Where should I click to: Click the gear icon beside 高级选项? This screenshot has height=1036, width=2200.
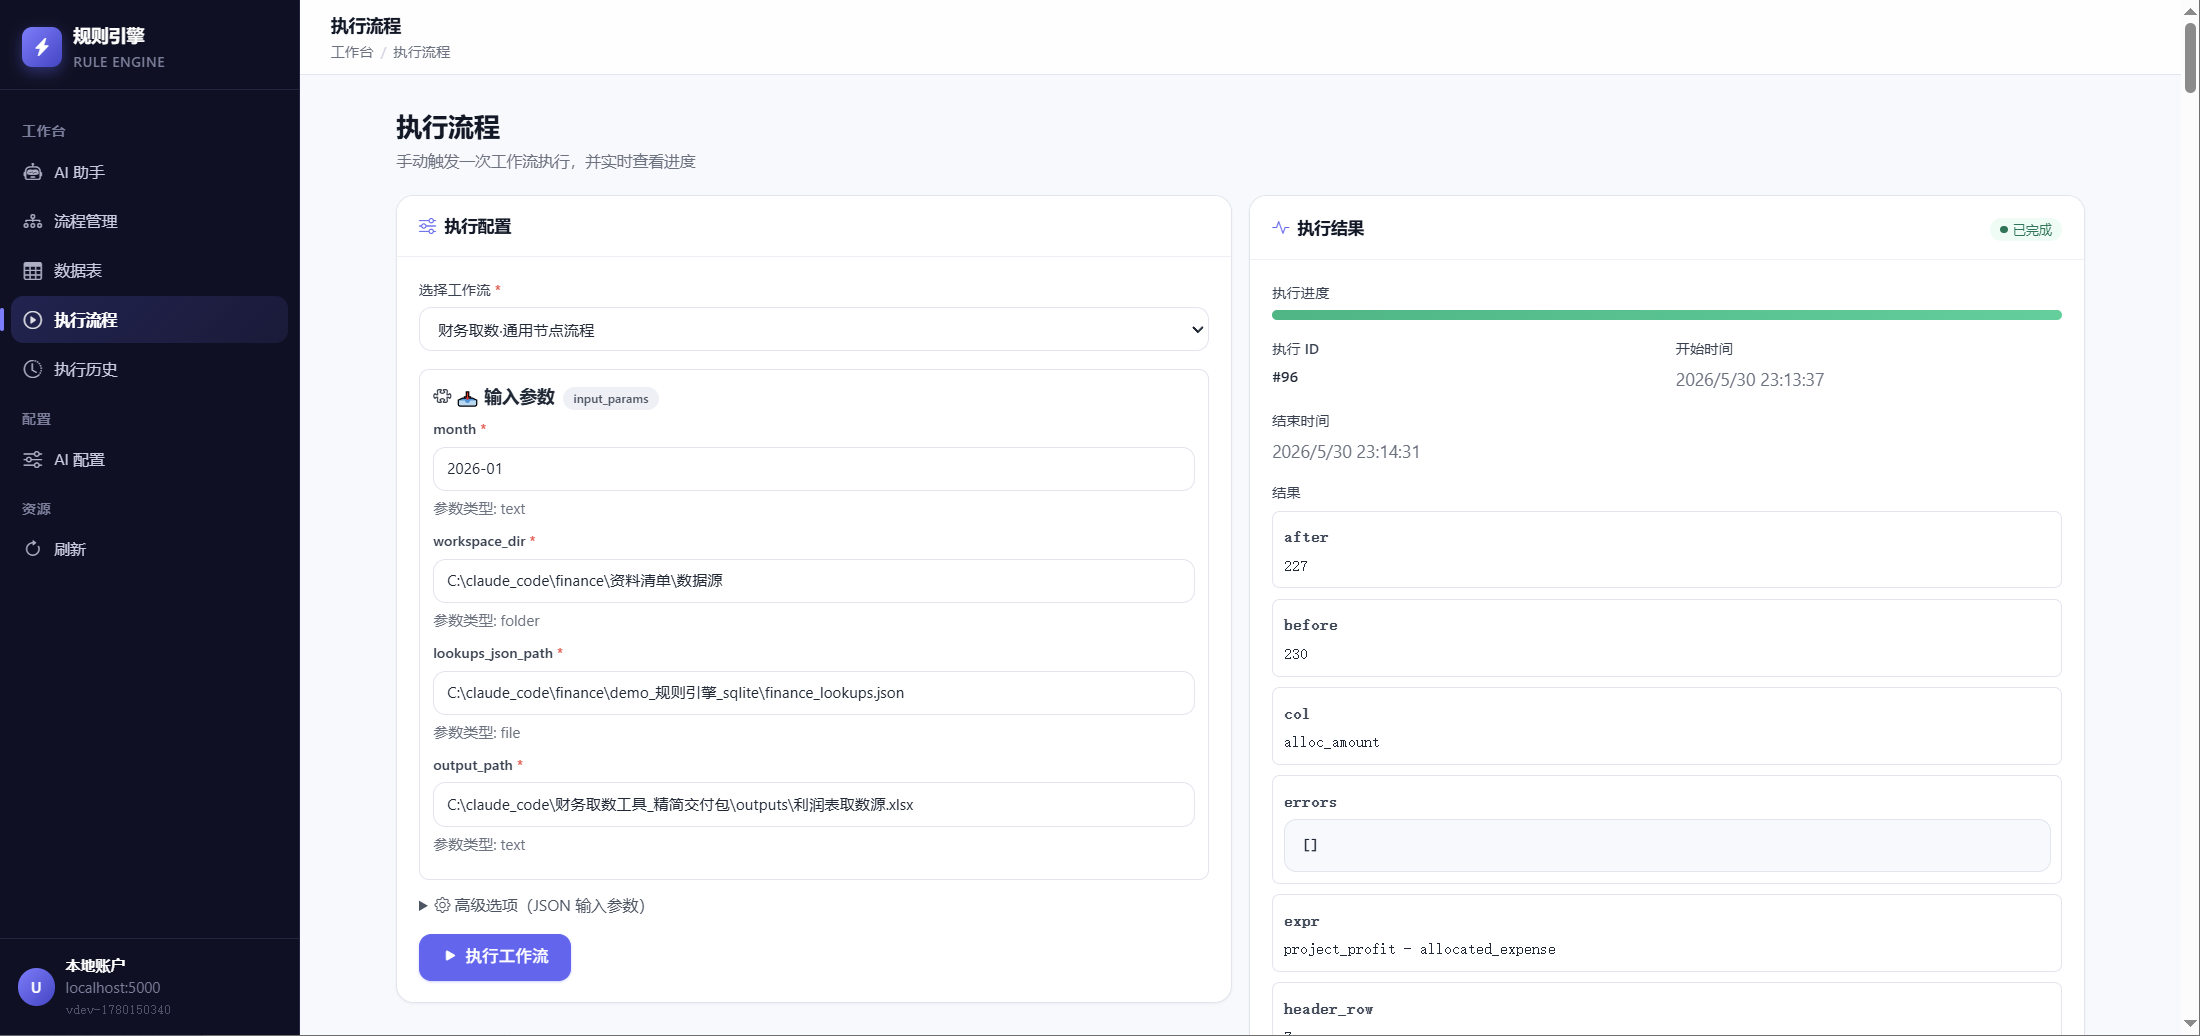tap(442, 905)
